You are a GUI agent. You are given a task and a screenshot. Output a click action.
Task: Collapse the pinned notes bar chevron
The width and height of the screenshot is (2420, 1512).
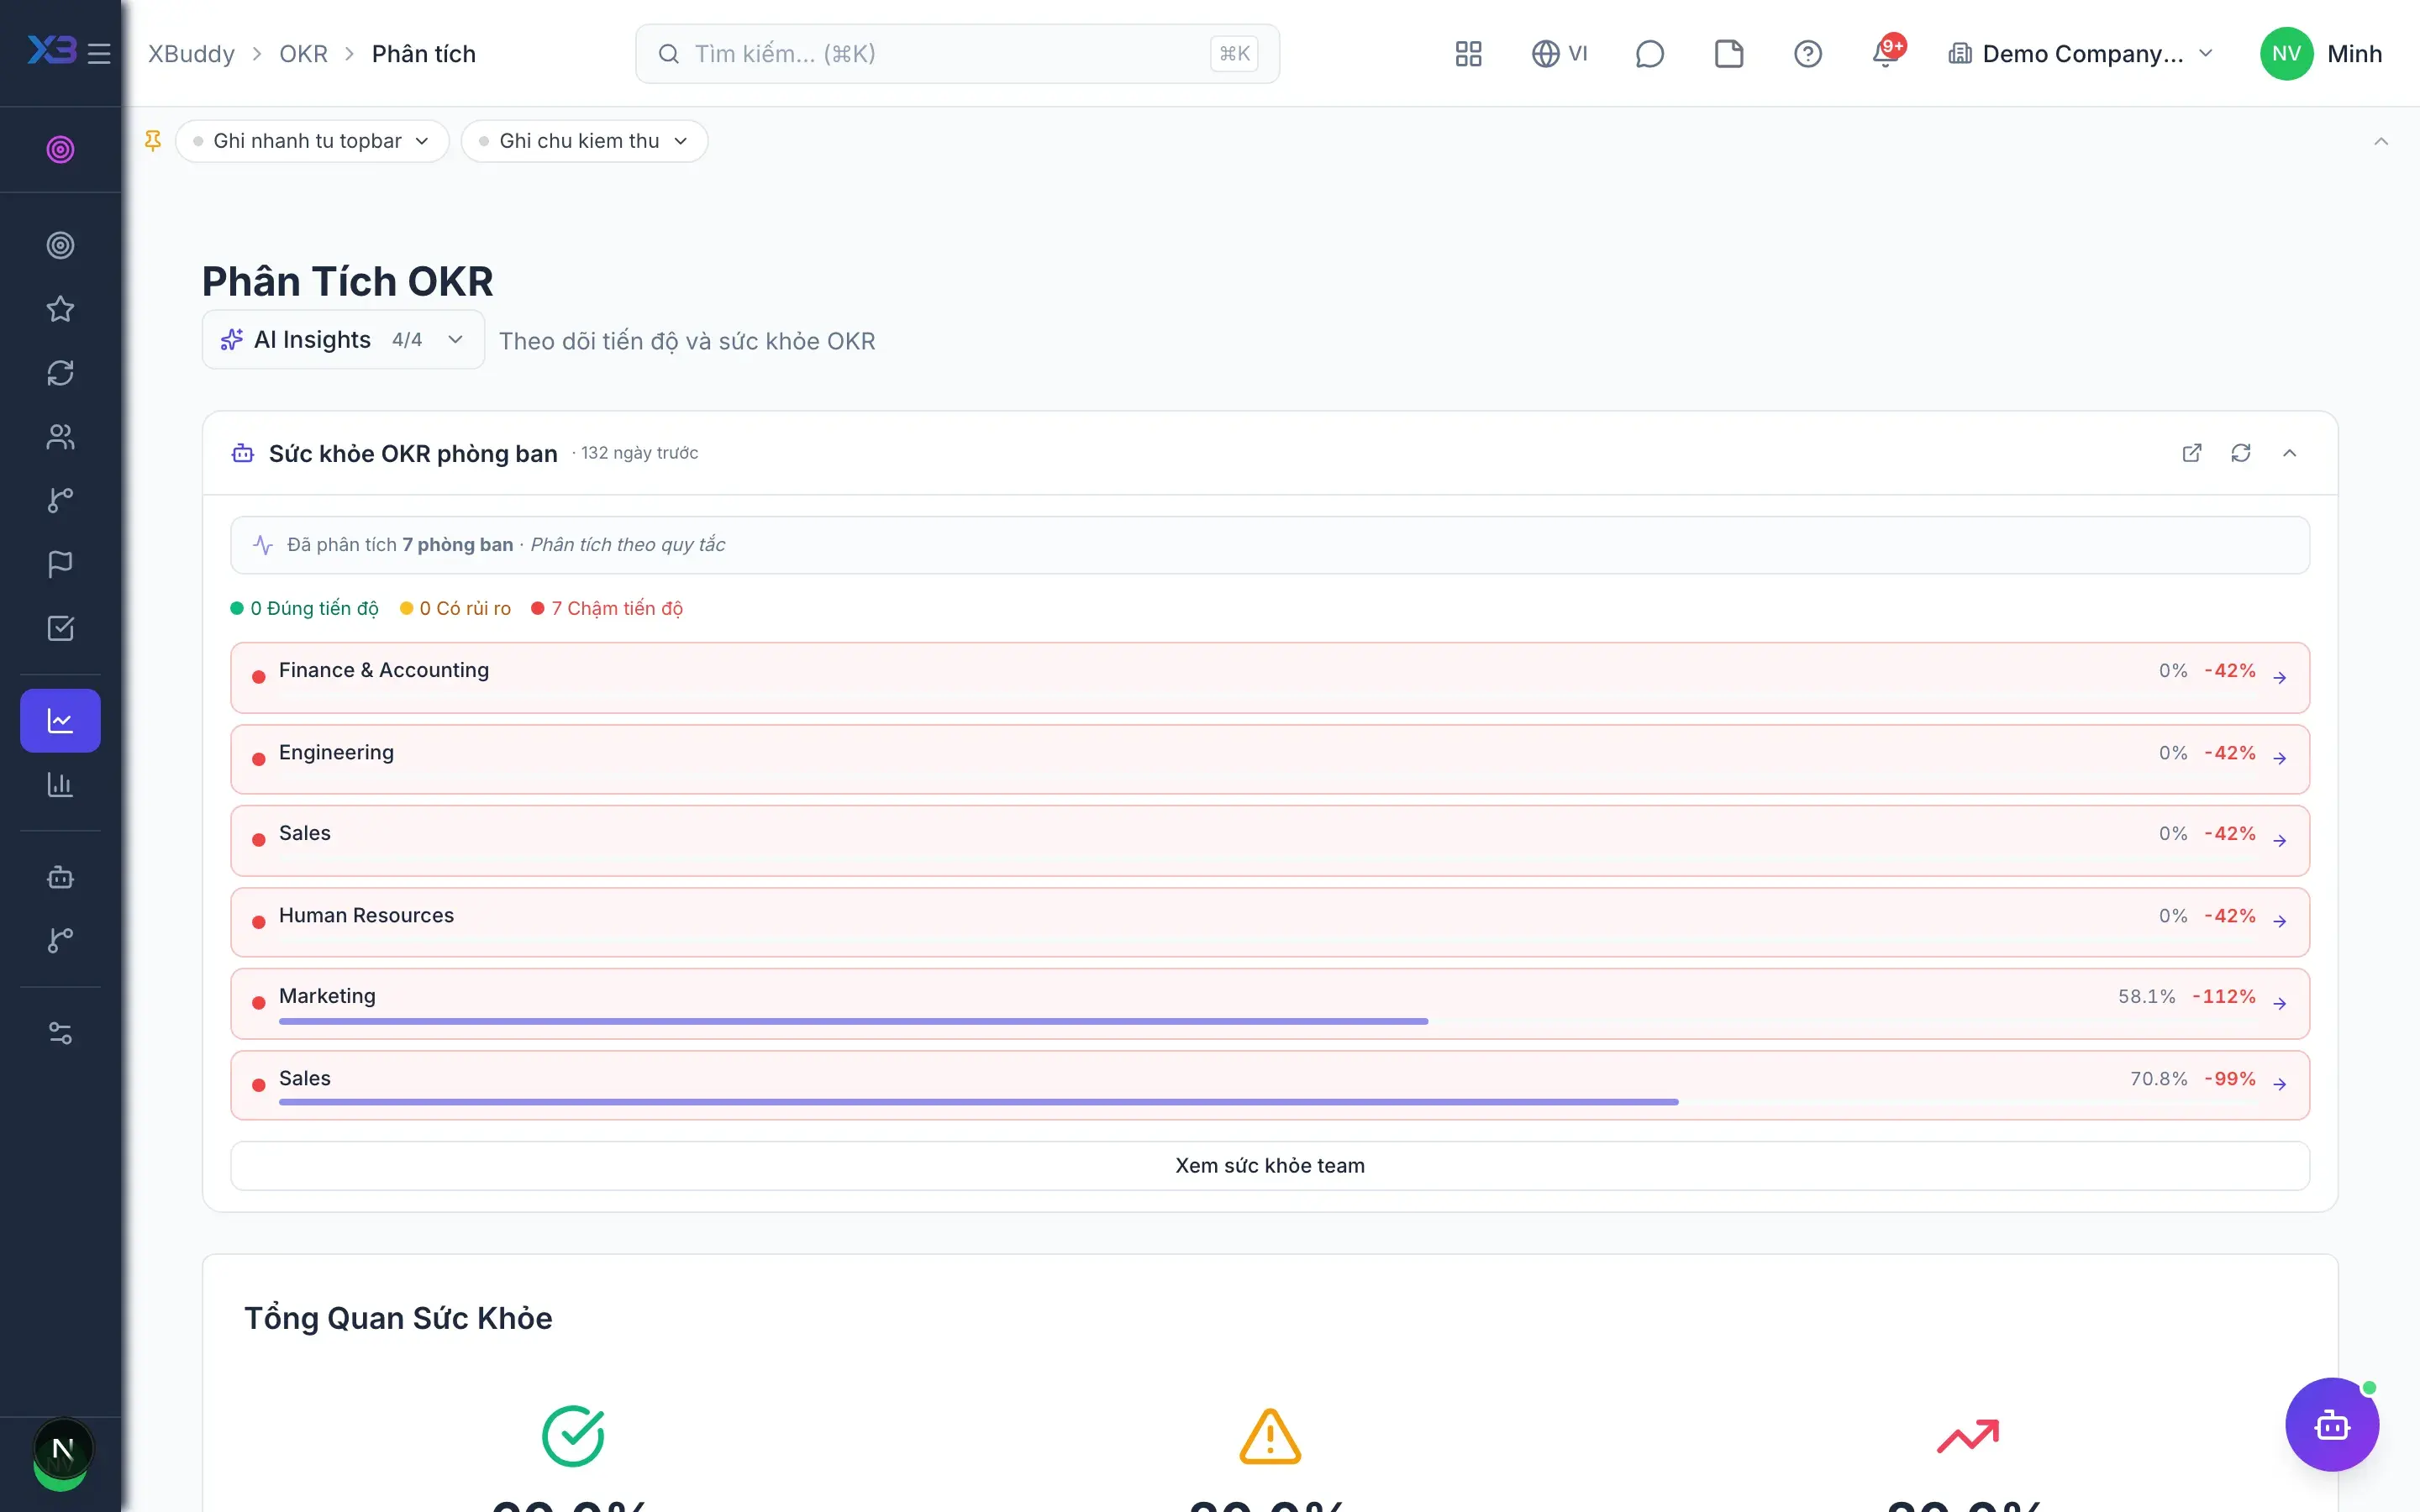2381,141
